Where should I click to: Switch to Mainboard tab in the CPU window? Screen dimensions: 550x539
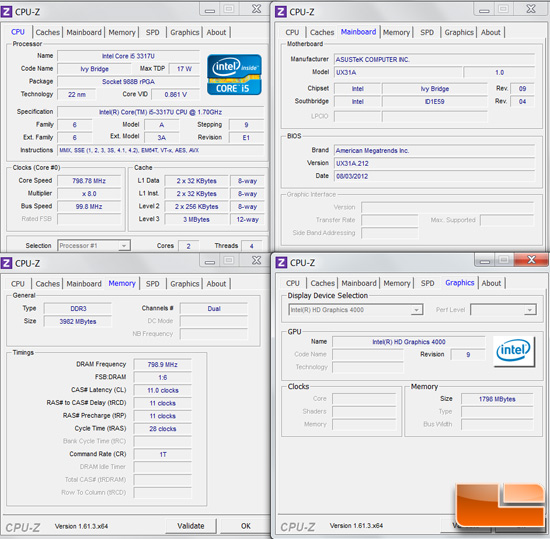click(84, 32)
